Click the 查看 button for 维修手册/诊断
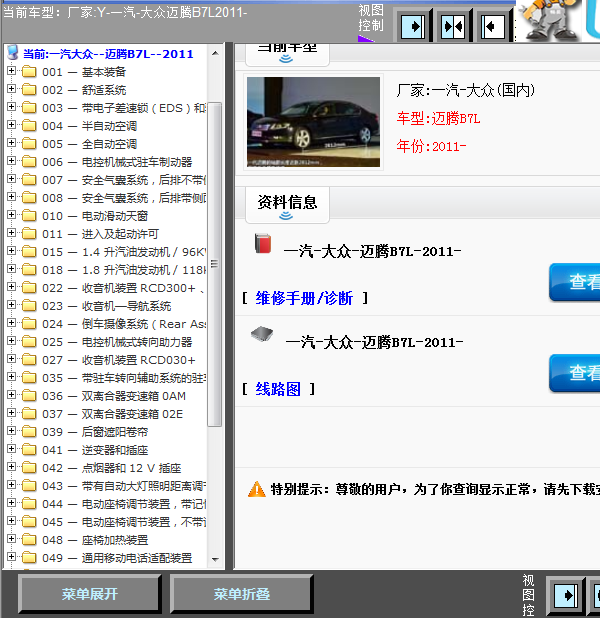The width and height of the screenshot is (600, 618). click(x=575, y=282)
